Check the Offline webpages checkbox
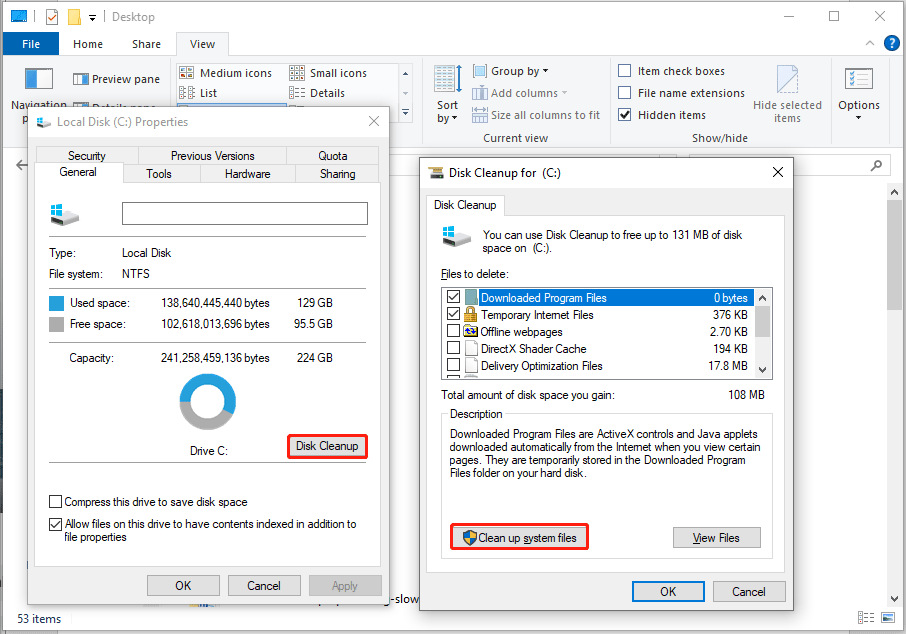Screen dimensions: 906x634 454,331
